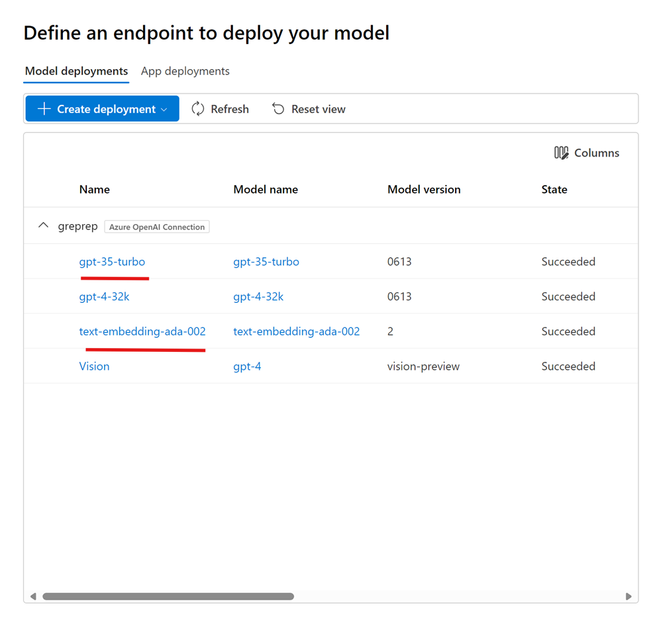Sort by the Model name column header

(266, 190)
